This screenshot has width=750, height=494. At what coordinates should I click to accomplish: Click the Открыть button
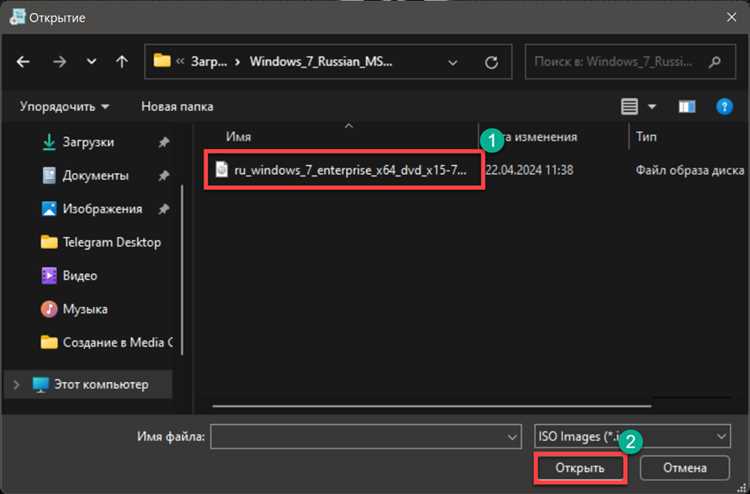[x=579, y=468]
